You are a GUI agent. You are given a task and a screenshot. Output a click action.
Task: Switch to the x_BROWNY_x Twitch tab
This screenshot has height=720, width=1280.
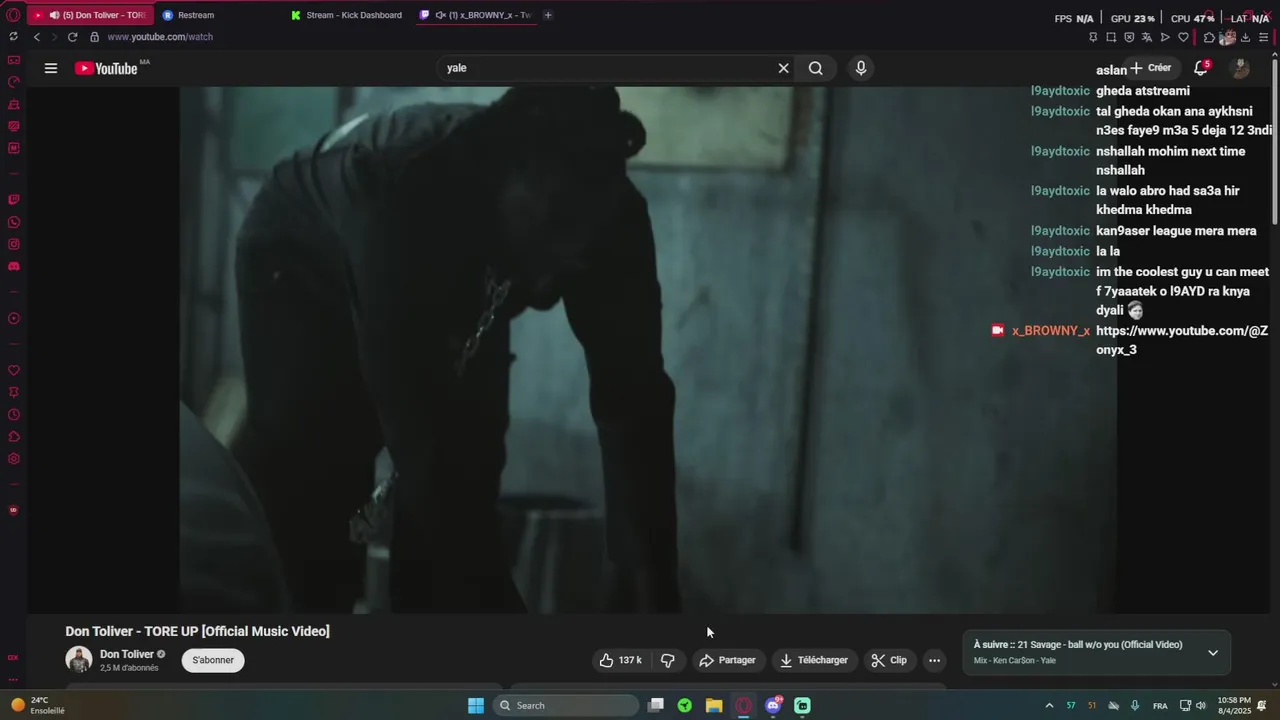coord(476,15)
